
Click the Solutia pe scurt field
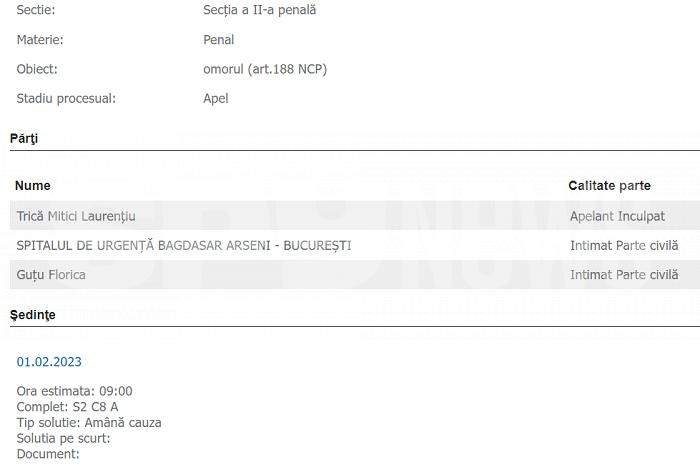coord(63,439)
